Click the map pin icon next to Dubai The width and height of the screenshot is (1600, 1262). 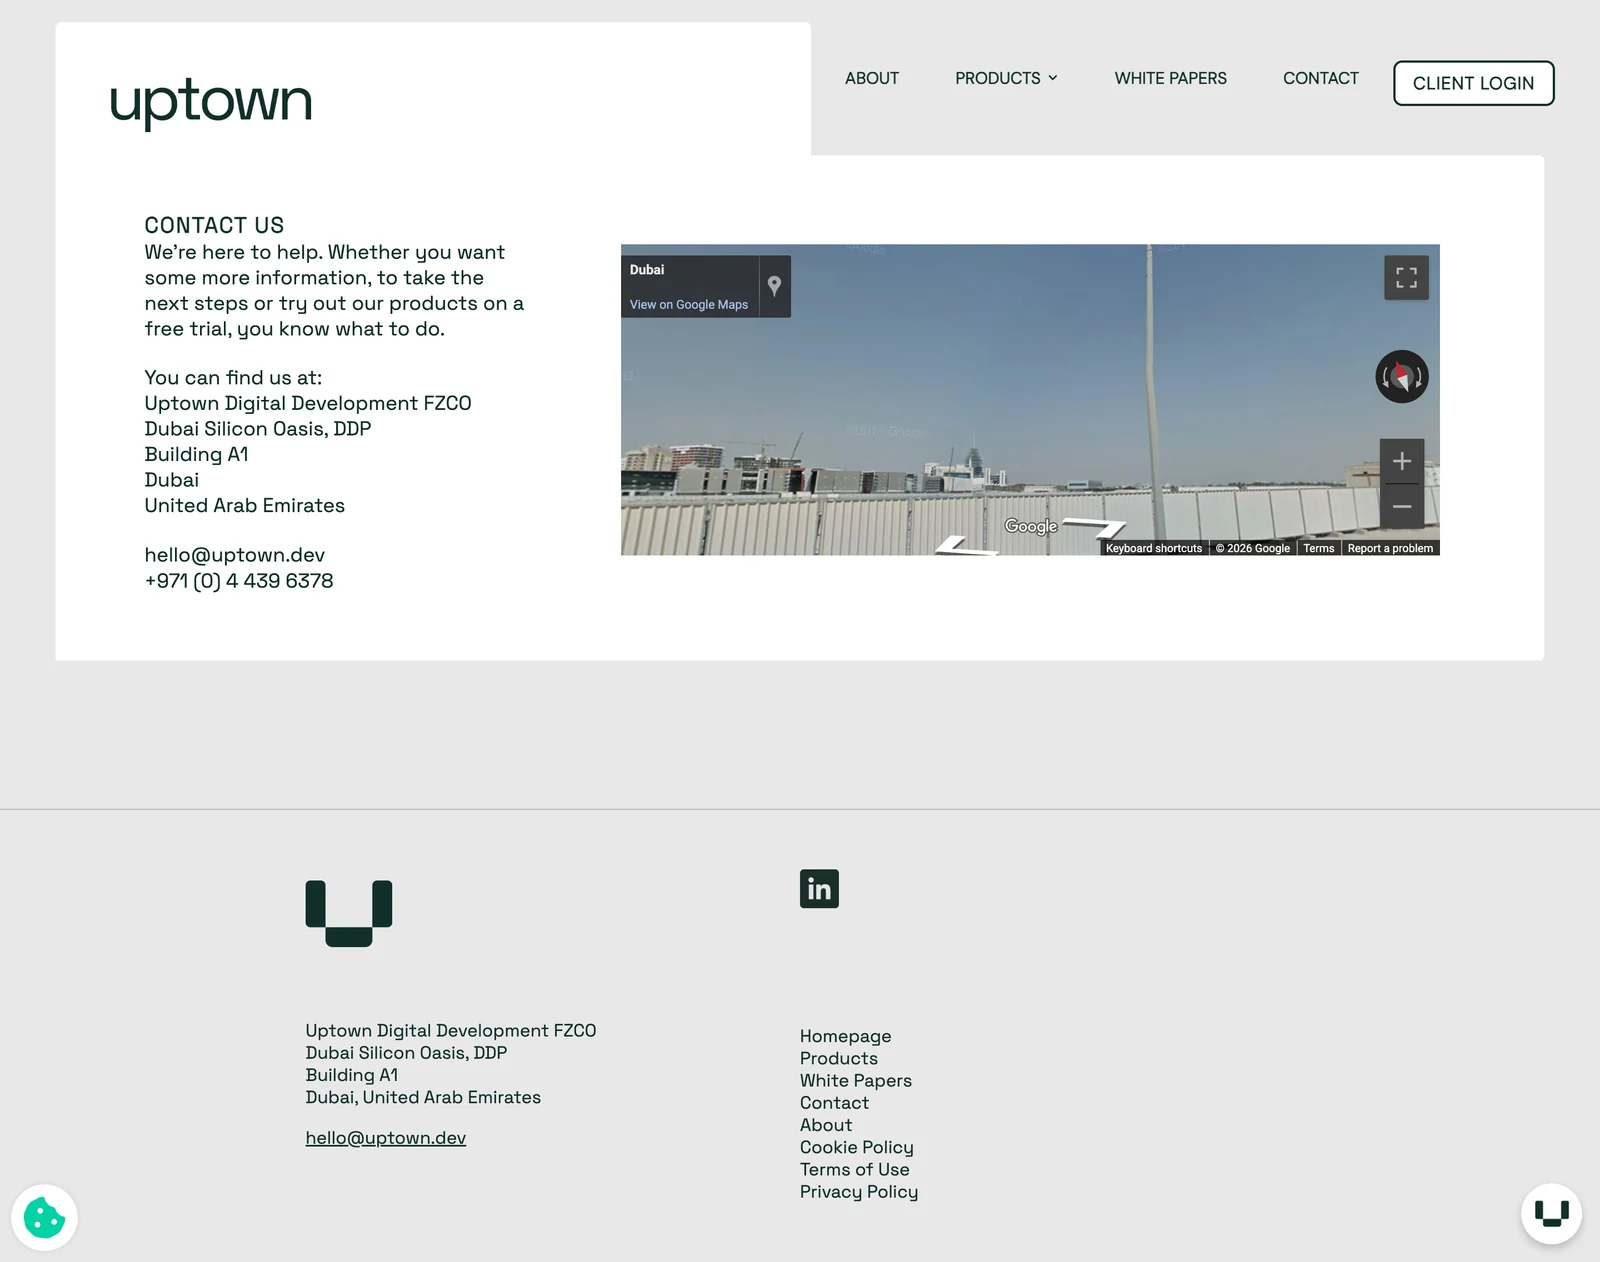click(x=774, y=286)
